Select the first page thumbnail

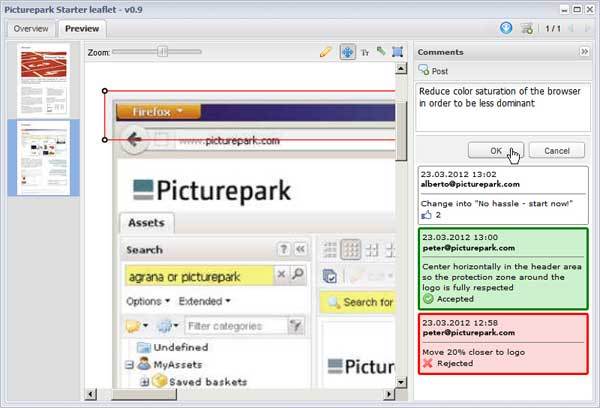[x=44, y=79]
